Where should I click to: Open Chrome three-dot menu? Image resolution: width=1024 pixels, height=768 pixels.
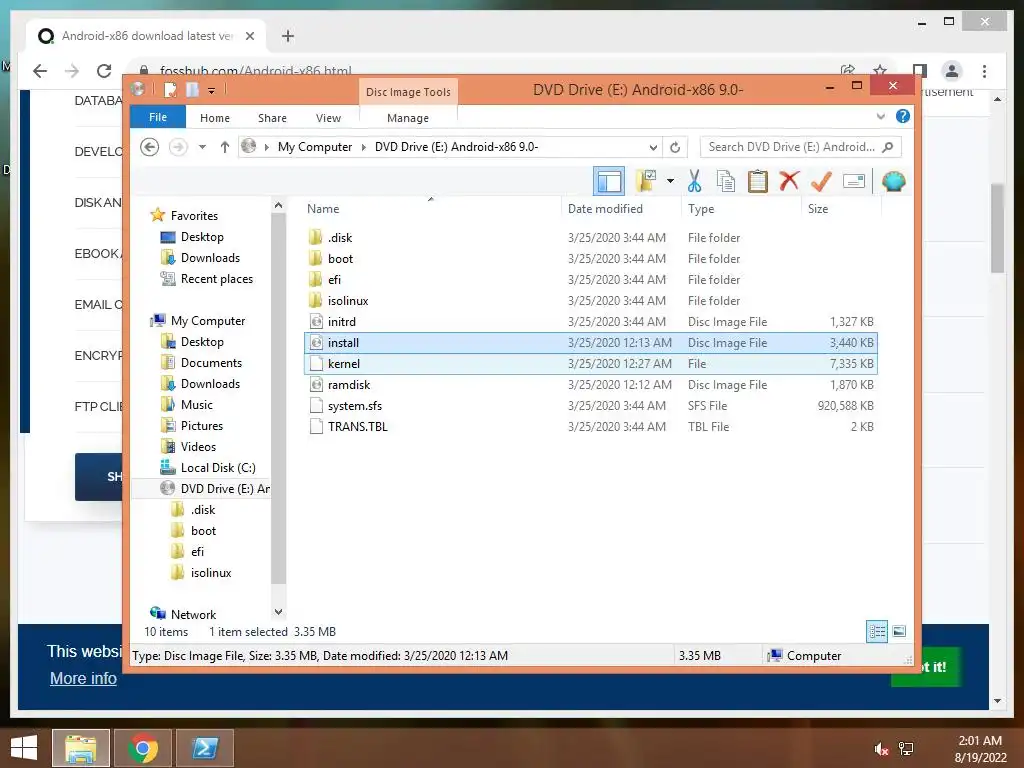point(984,71)
